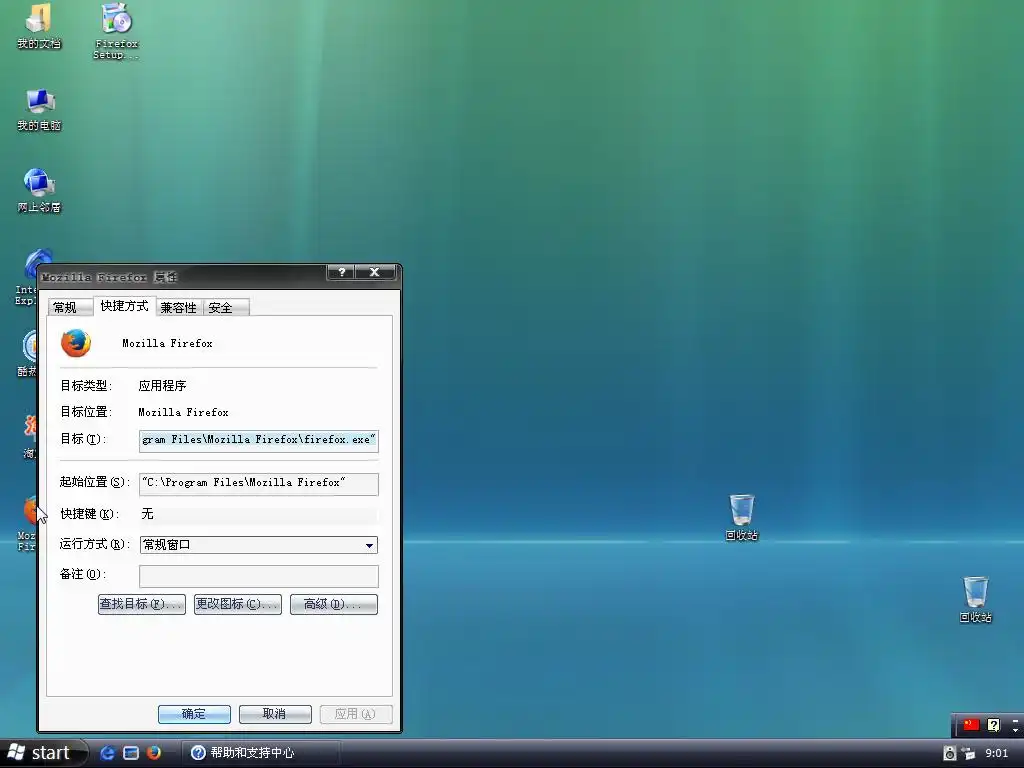This screenshot has height=768, width=1024.
Task: Click the Firefox logo in the properties dialog
Action: click(76, 343)
